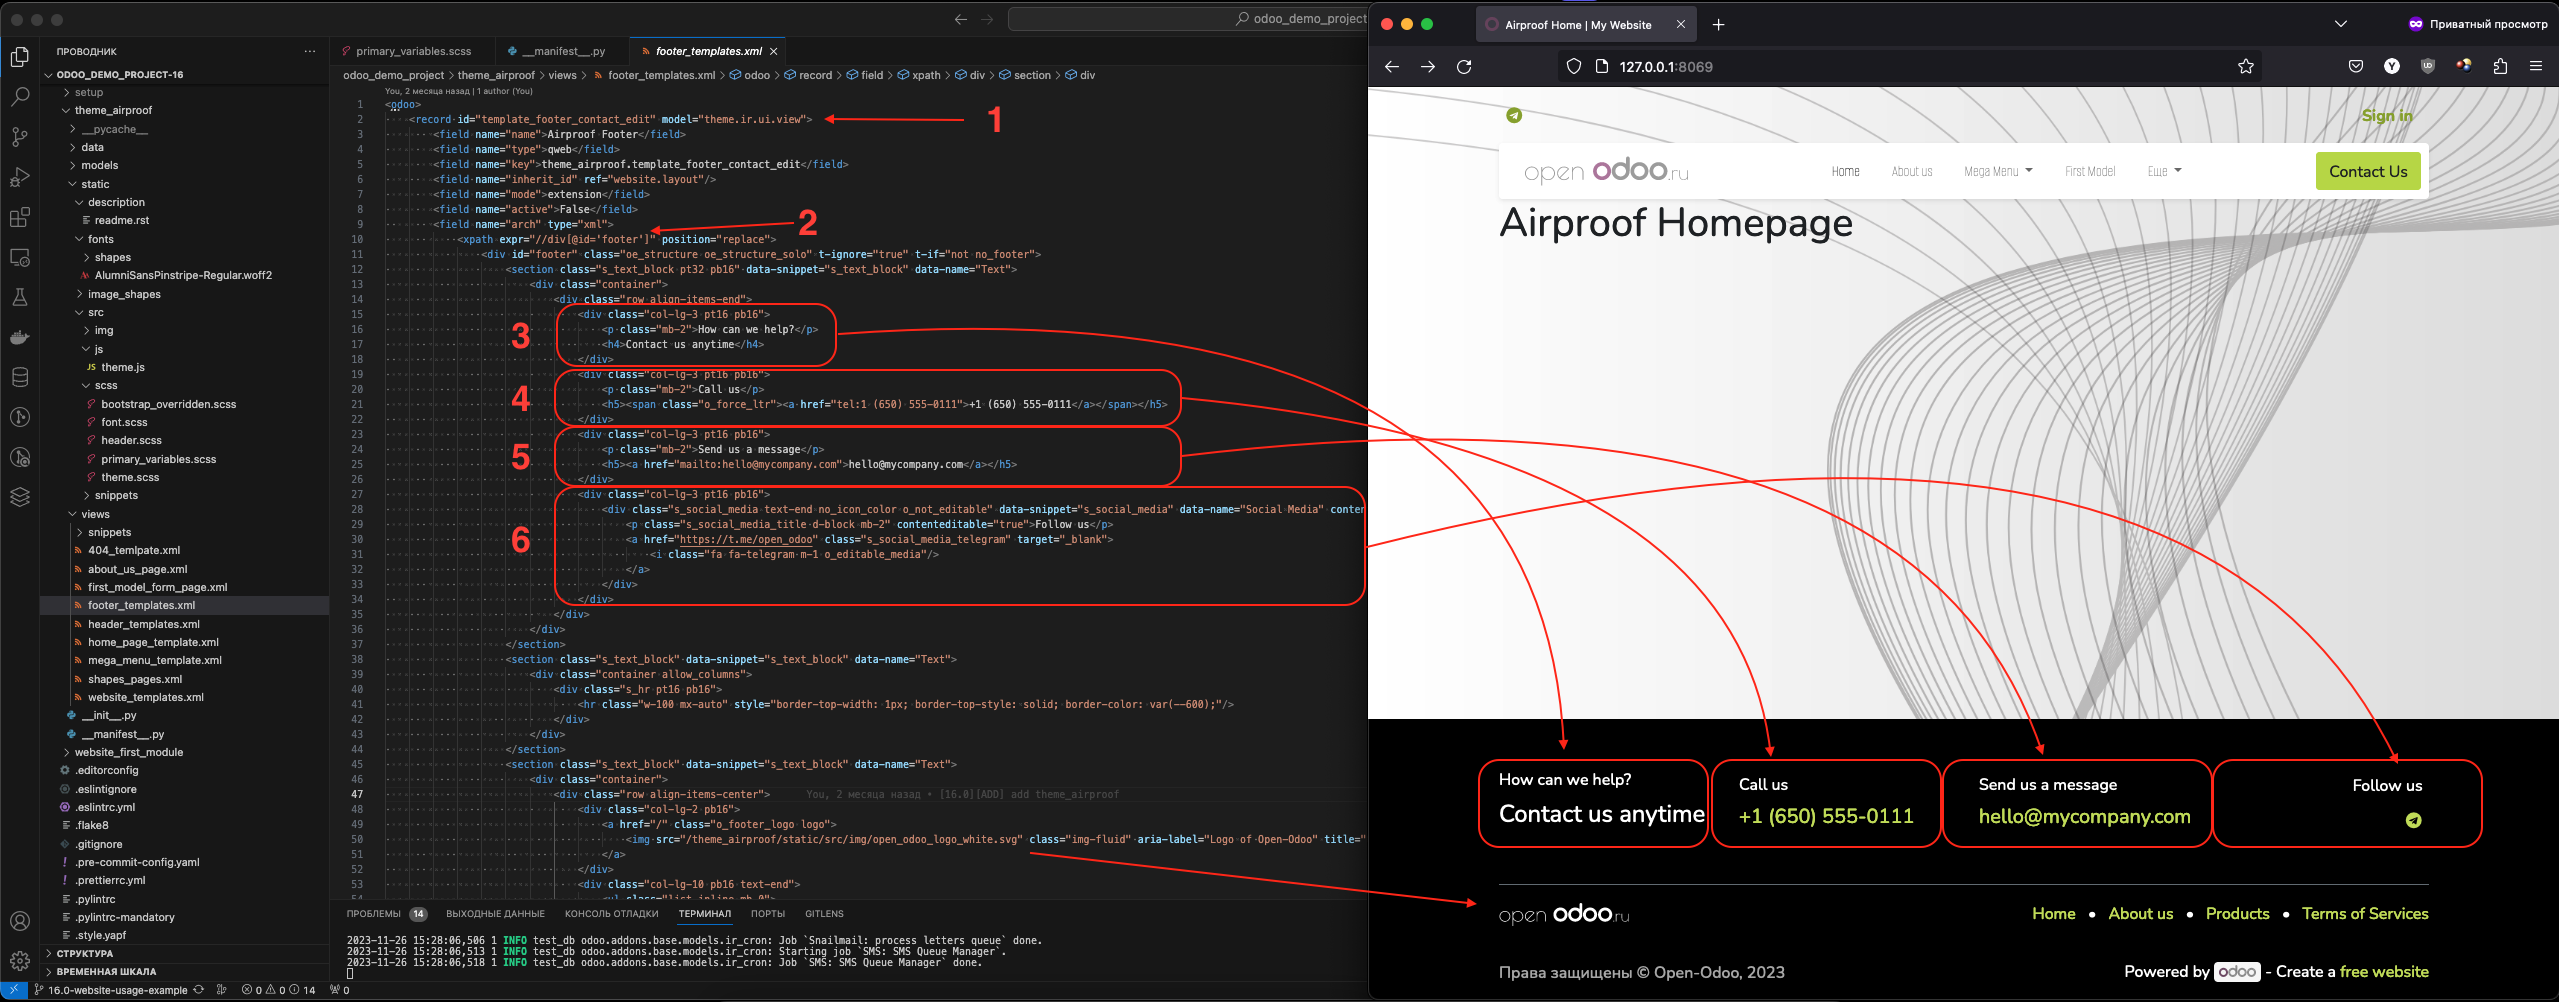Click the sync changes icon in status bar
2559x1002 pixels.
point(199,990)
